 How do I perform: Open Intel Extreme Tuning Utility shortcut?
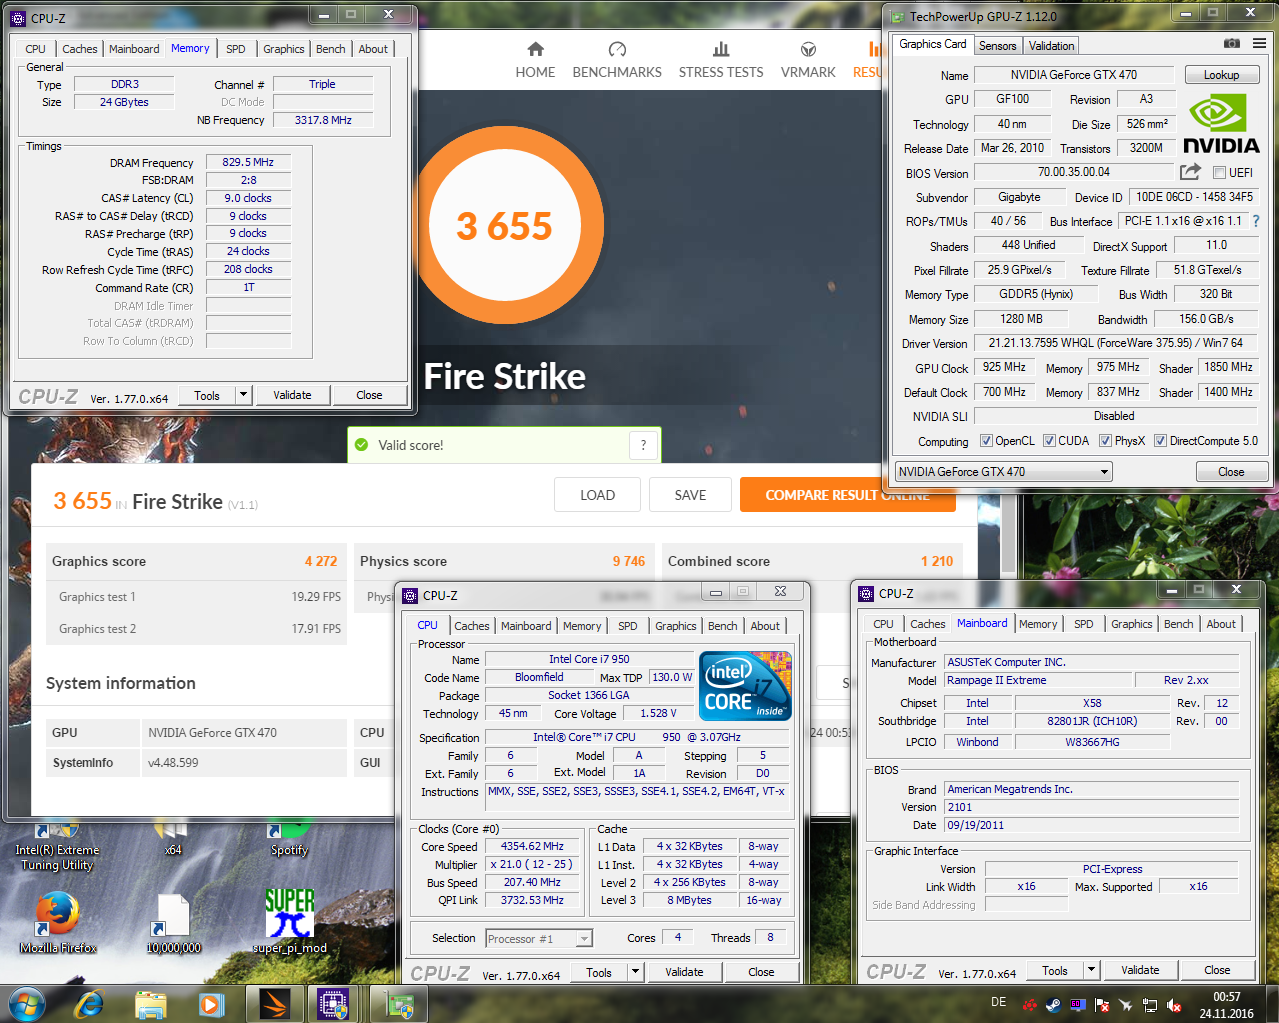57,845
